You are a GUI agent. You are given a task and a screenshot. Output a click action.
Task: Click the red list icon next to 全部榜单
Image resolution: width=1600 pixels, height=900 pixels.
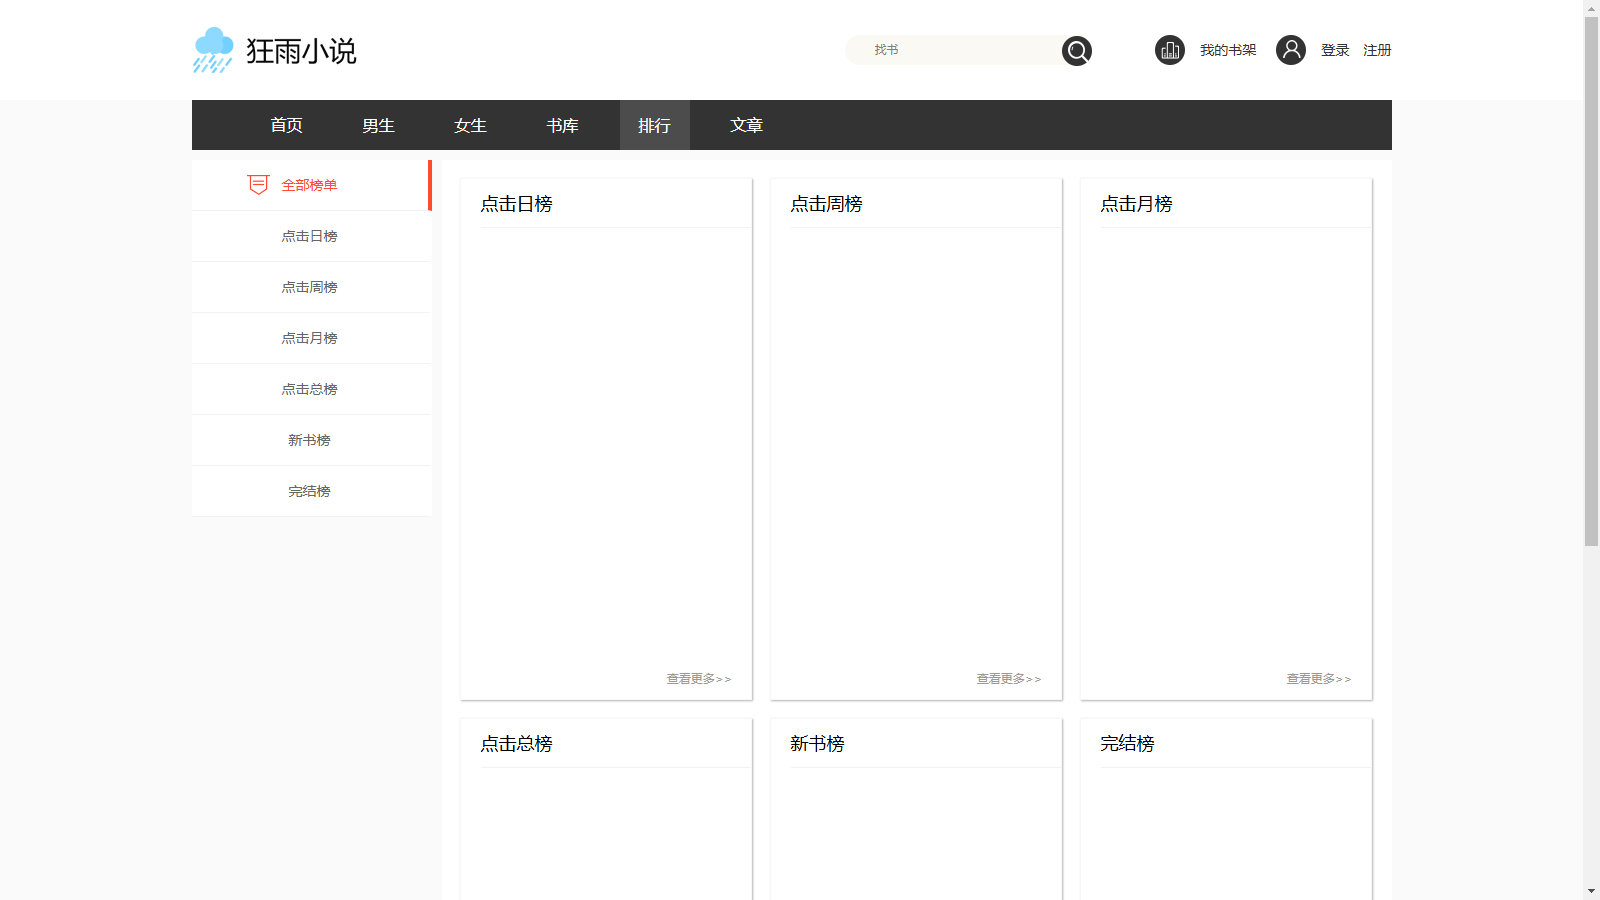click(x=257, y=184)
